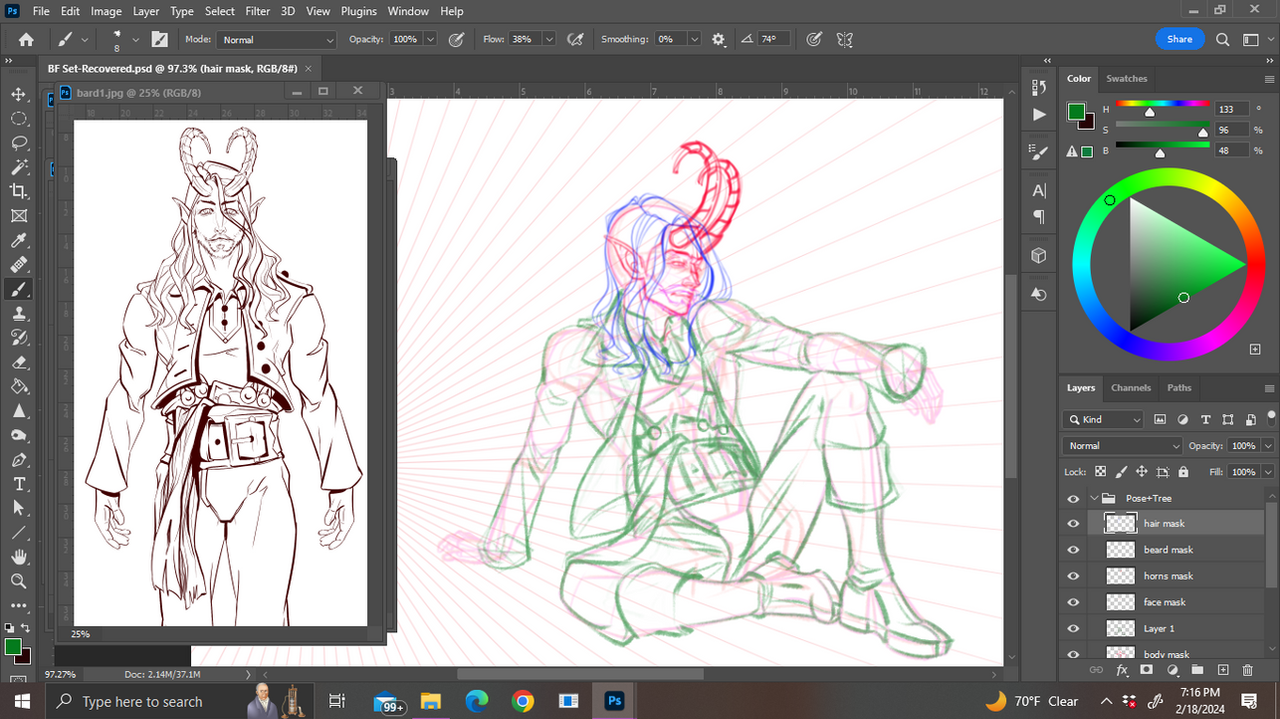
Task: Open layer blend mode Normal dropdown
Action: point(1122,446)
